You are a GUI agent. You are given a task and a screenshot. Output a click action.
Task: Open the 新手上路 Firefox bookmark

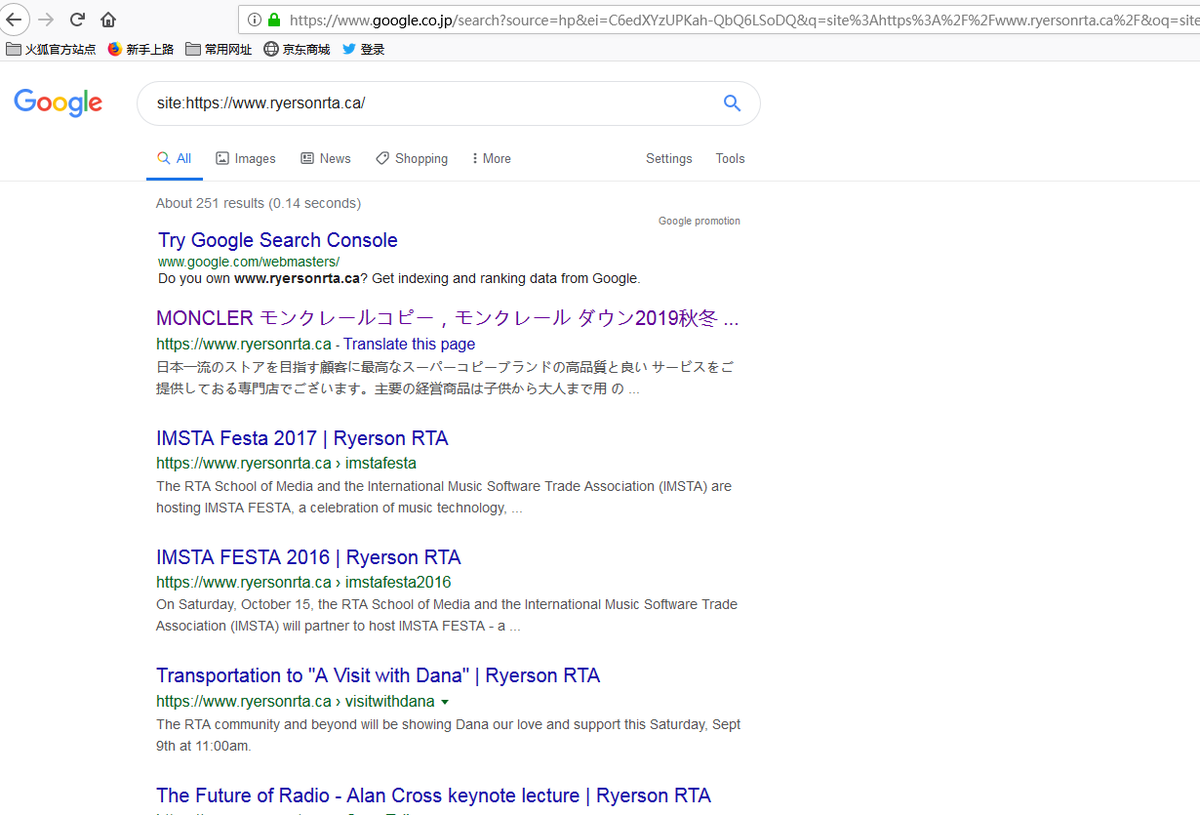click(x=140, y=49)
